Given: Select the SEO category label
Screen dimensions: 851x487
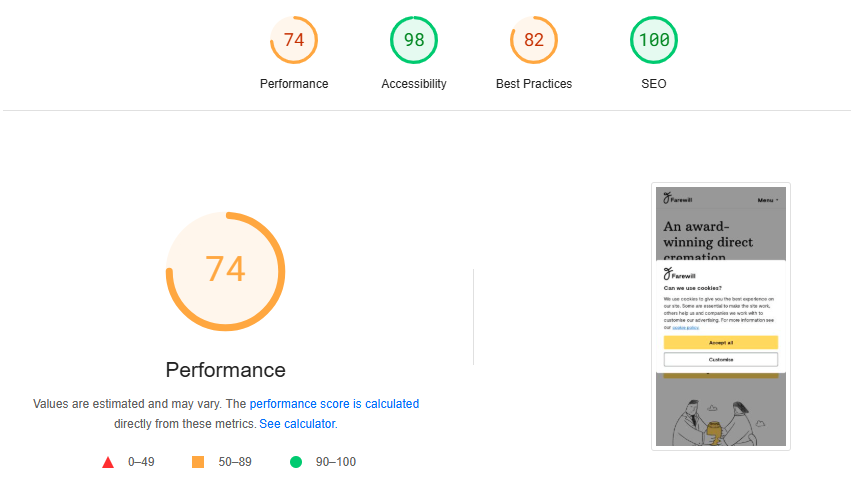Looking at the screenshot, I should pyautogui.click(x=653, y=84).
